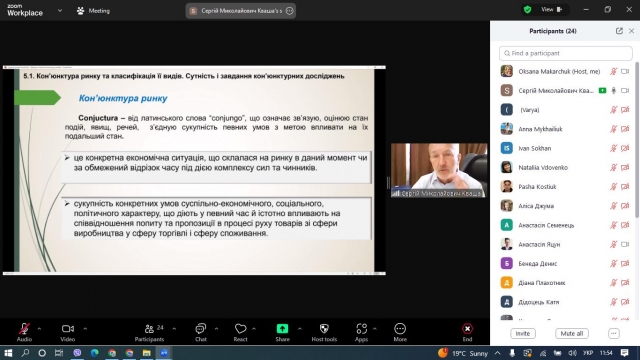
Task: Open File Explorer from taskbar
Action: pyautogui.click(x=147, y=353)
